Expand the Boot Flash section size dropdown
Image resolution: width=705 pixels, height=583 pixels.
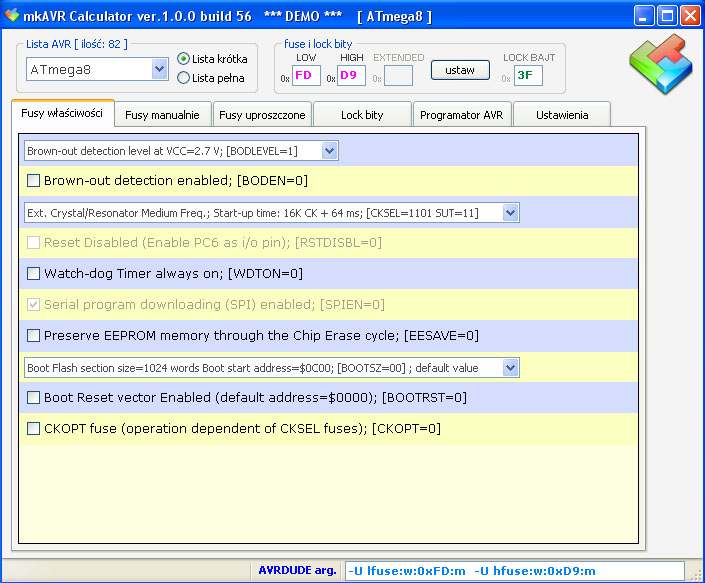pyautogui.click(x=510, y=368)
